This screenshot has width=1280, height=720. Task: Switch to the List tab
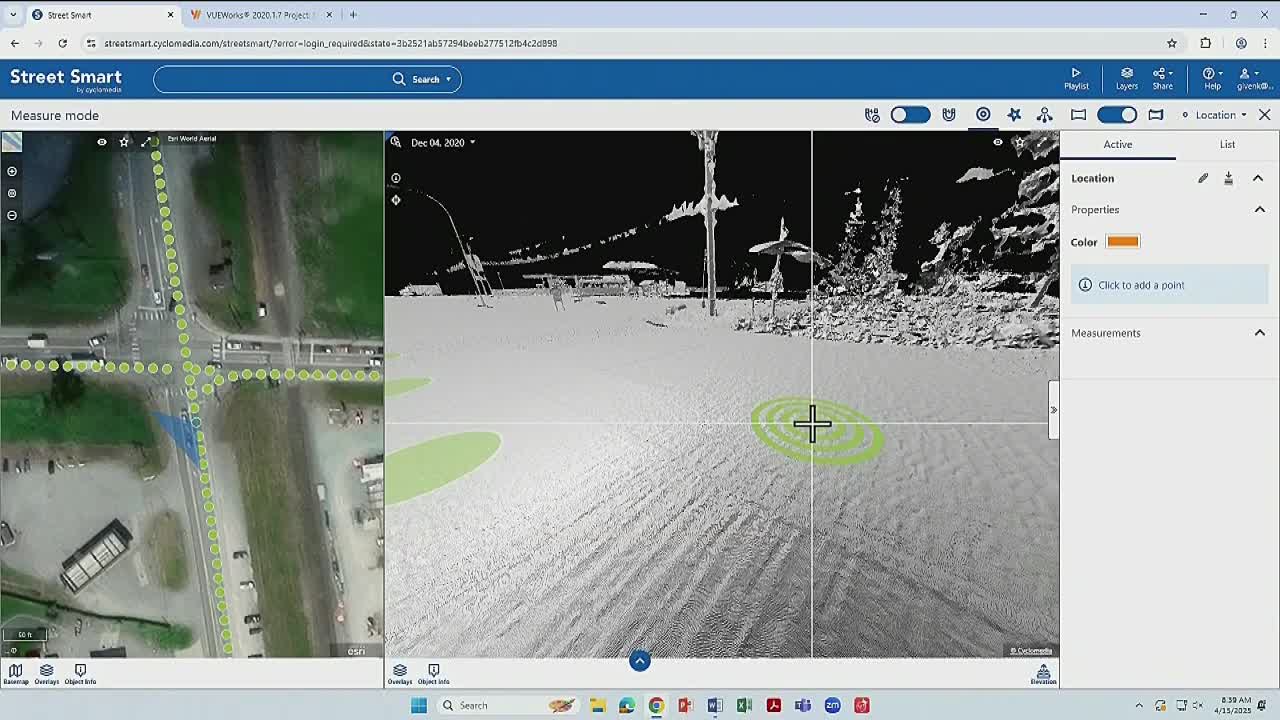coord(1227,144)
